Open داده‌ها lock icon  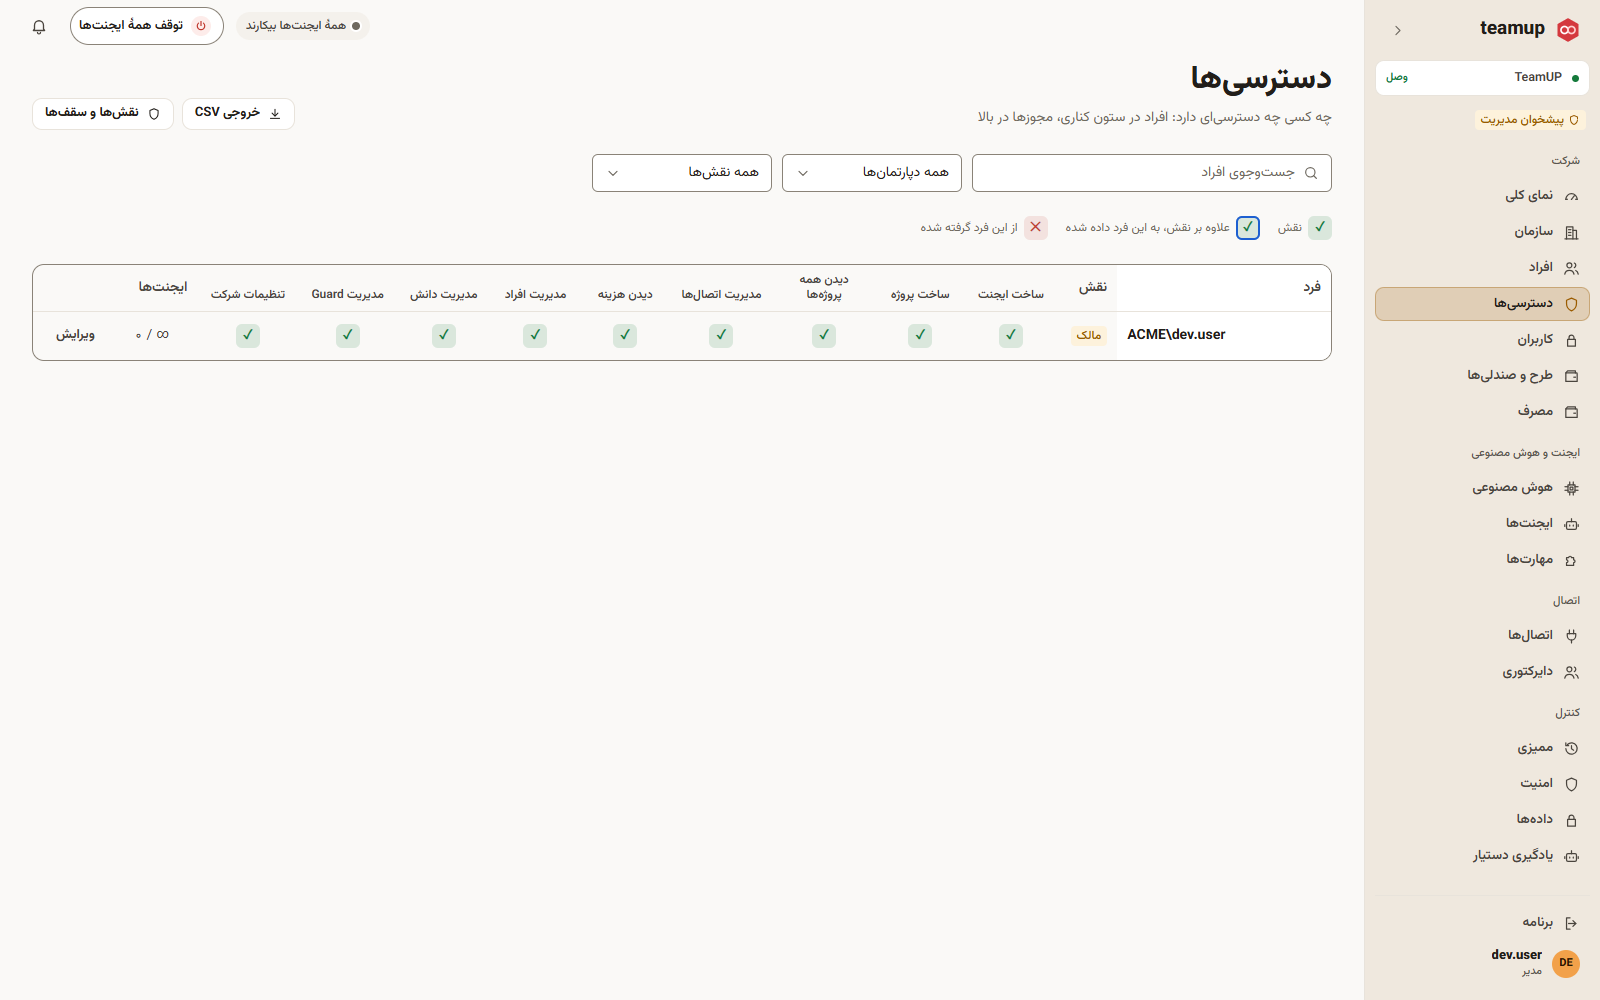pyautogui.click(x=1571, y=820)
